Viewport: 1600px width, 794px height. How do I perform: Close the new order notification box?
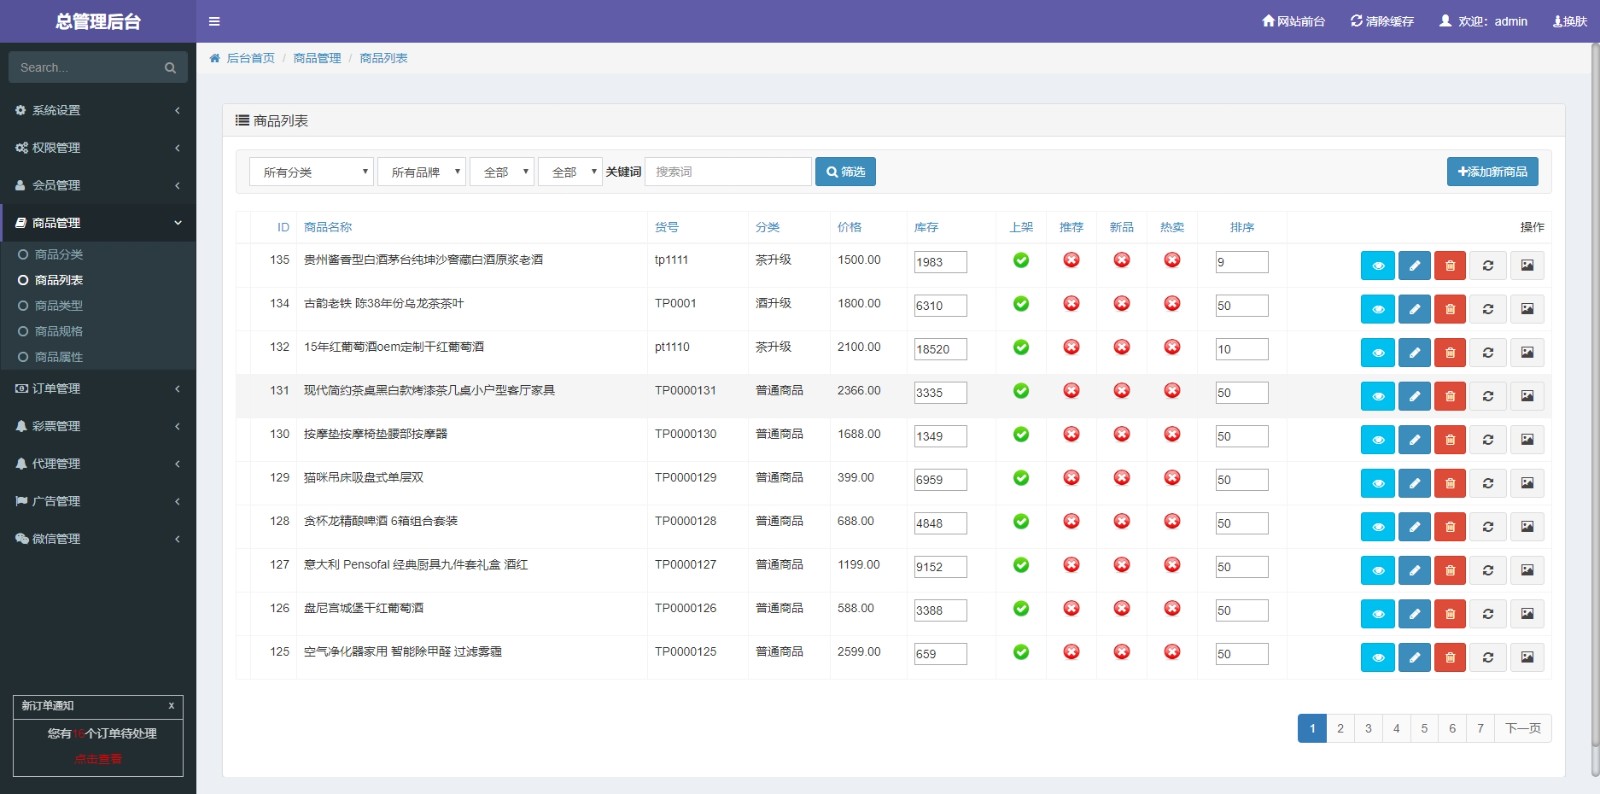point(171,705)
